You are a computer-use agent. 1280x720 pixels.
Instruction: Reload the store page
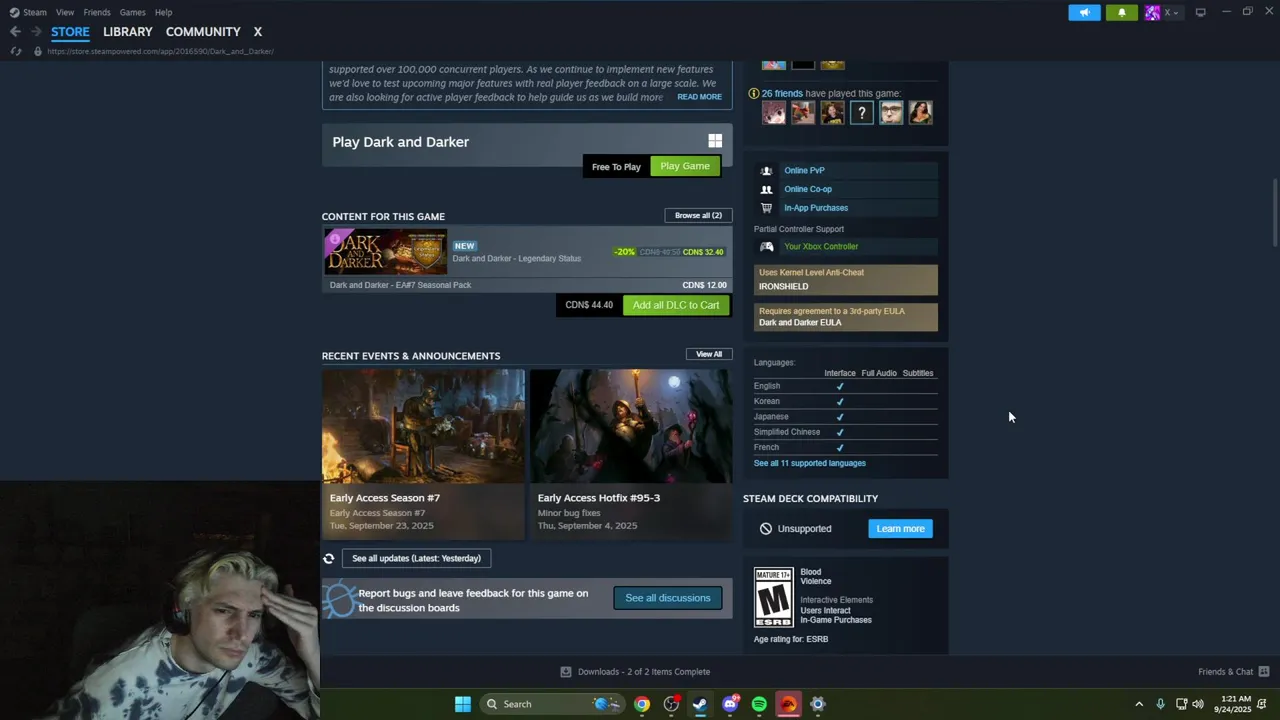coord(15,51)
